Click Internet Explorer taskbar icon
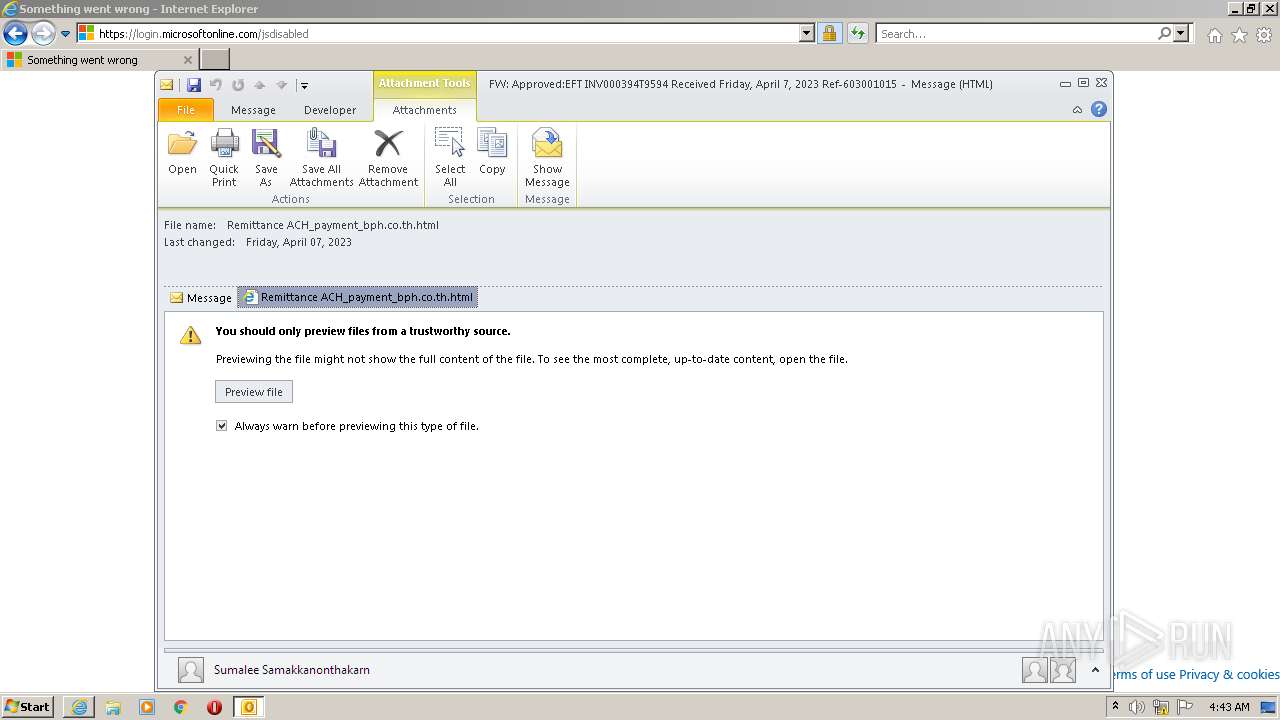The width and height of the screenshot is (1280, 720). pos(79,707)
